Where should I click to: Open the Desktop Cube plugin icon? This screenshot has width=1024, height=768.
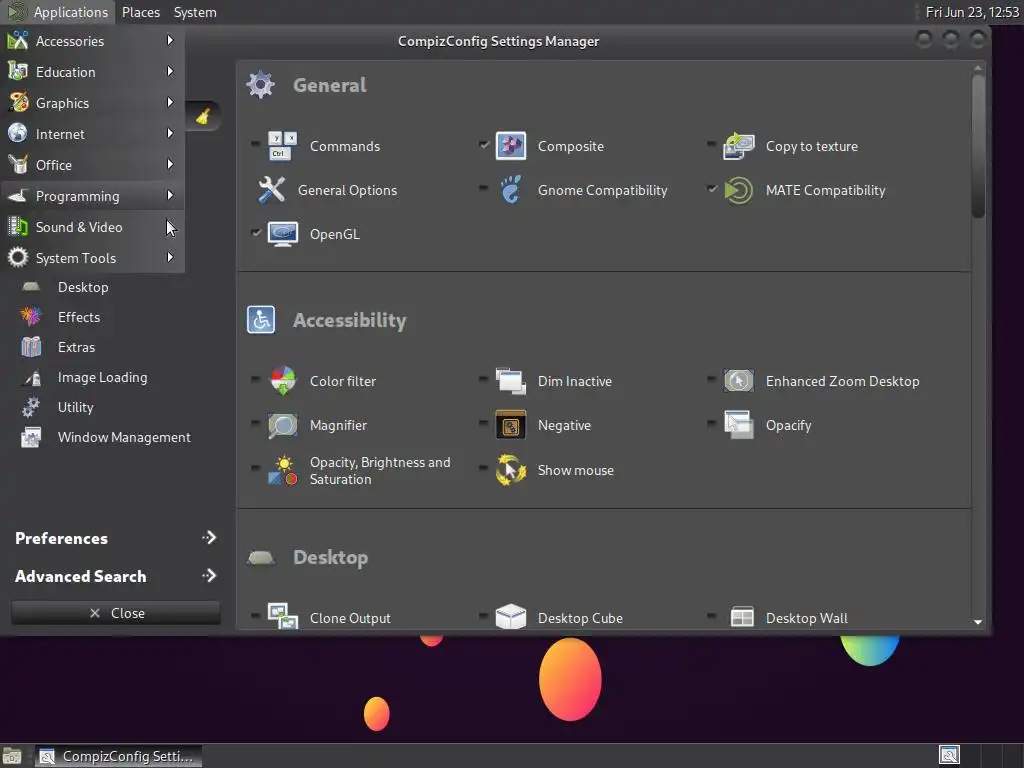point(511,616)
